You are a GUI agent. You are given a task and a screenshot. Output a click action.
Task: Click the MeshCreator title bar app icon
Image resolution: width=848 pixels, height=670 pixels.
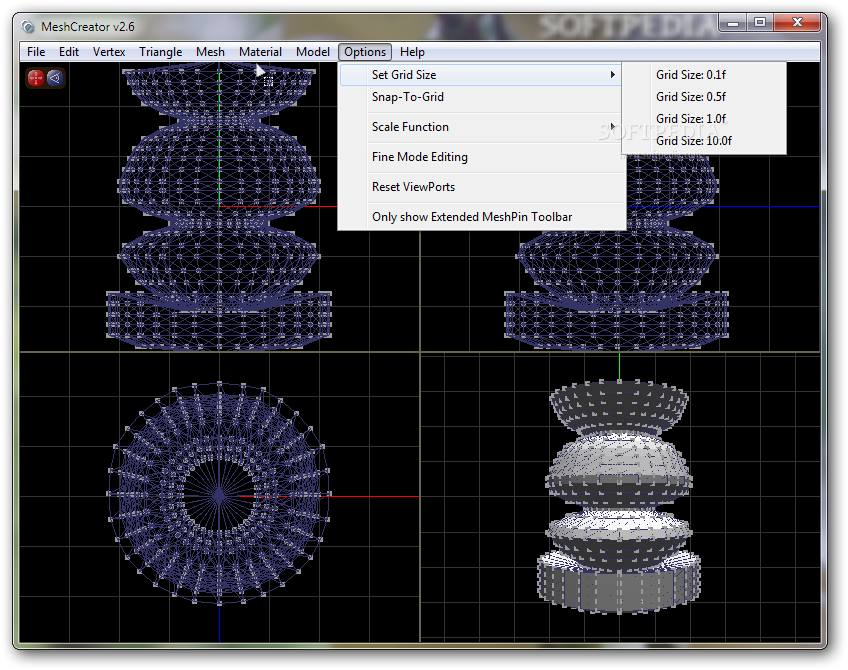pos(28,26)
